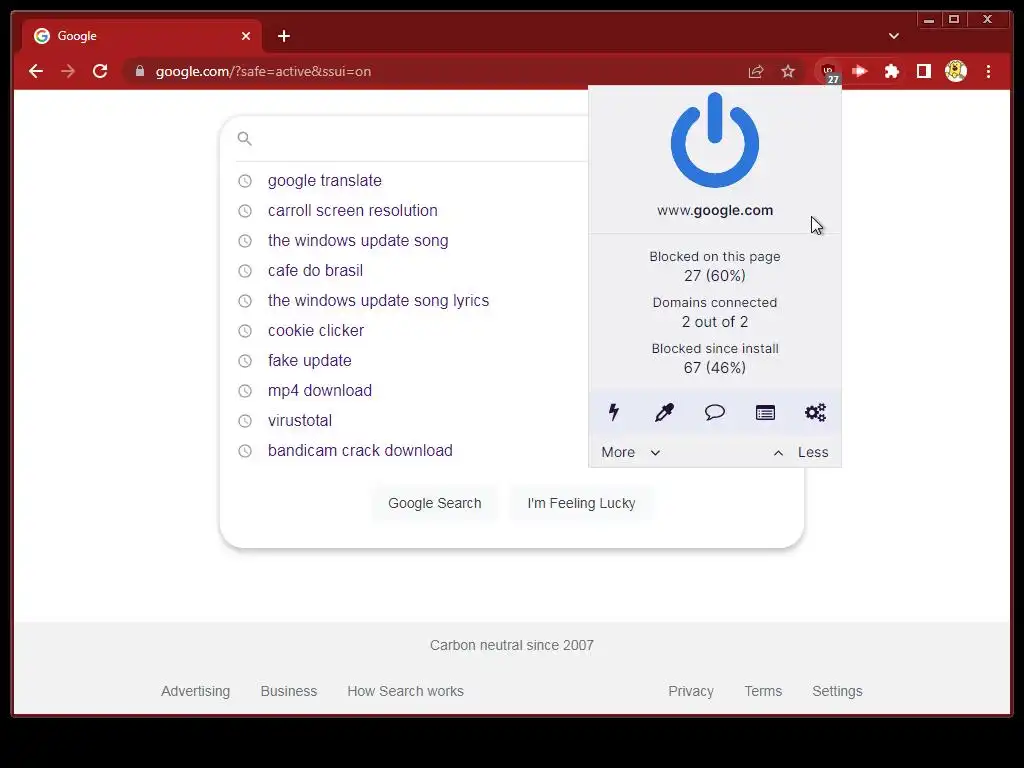Viewport: 1024px width, 768px height.
Task: Click the uBlock Origin extension icon
Action: coord(828,71)
